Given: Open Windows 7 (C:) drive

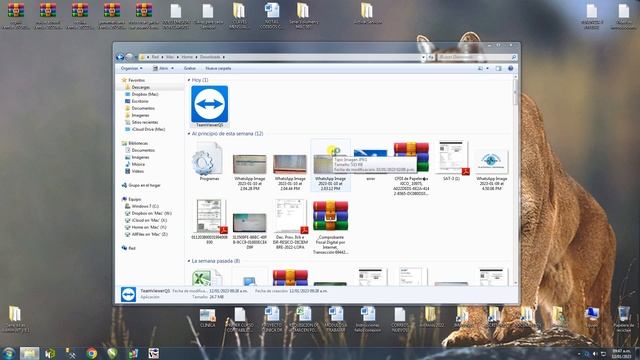Looking at the screenshot, I should coord(145,207).
